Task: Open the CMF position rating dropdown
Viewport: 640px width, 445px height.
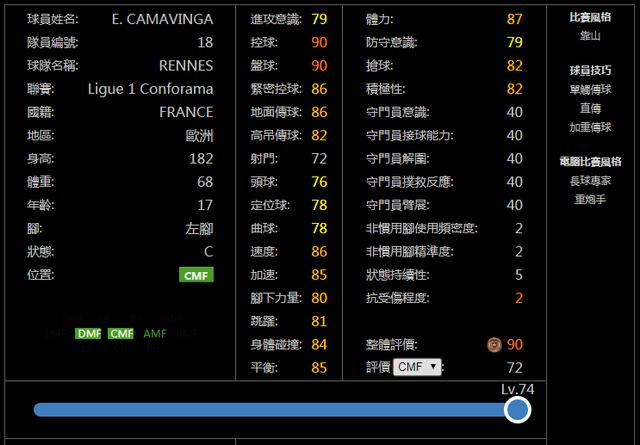Action: click(x=417, y=367)
